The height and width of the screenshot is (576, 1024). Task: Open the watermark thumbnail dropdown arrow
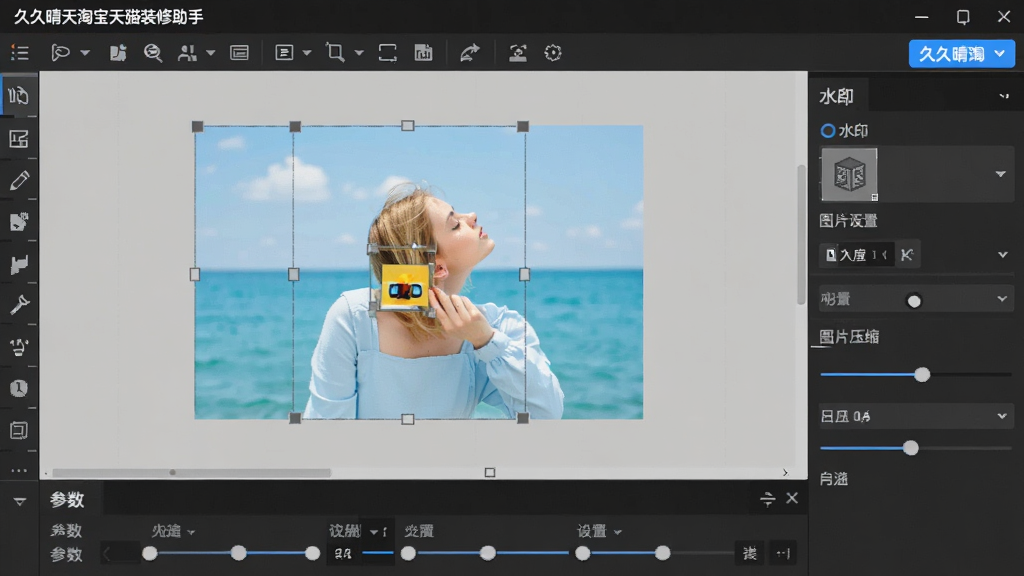1000,174
